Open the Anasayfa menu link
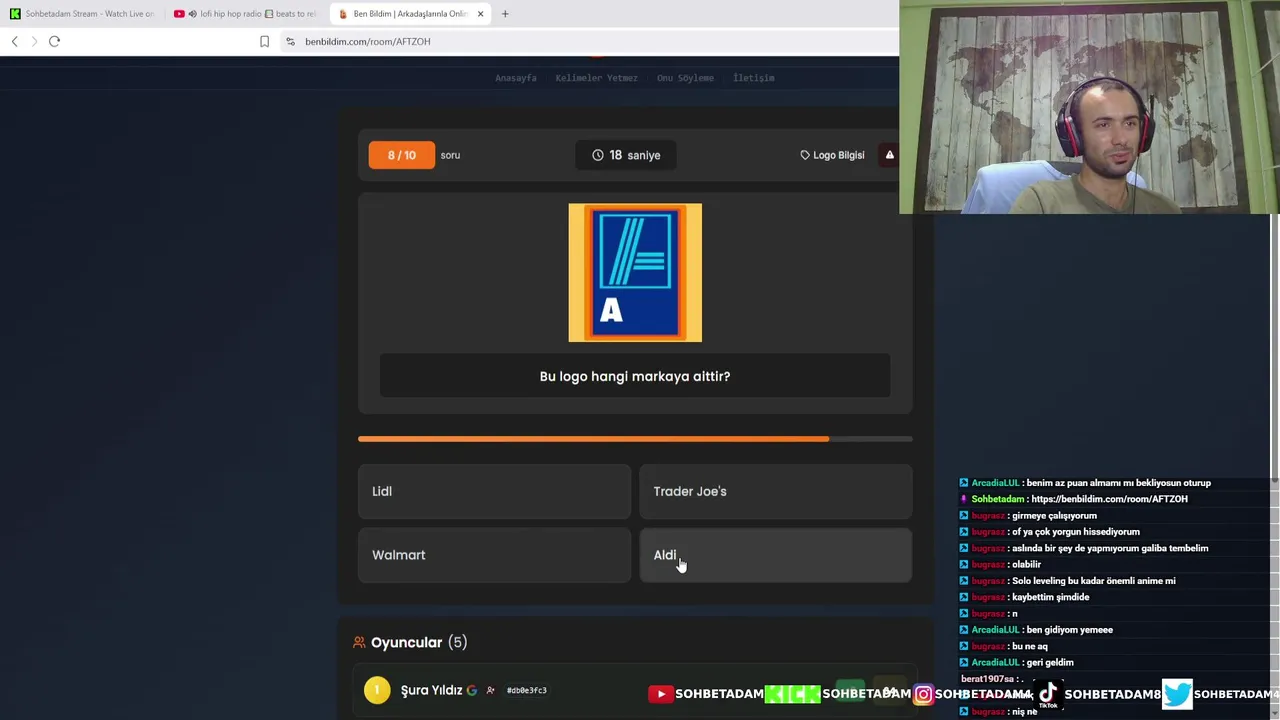This screenshot has width=1280, height=720. point(516,78)
